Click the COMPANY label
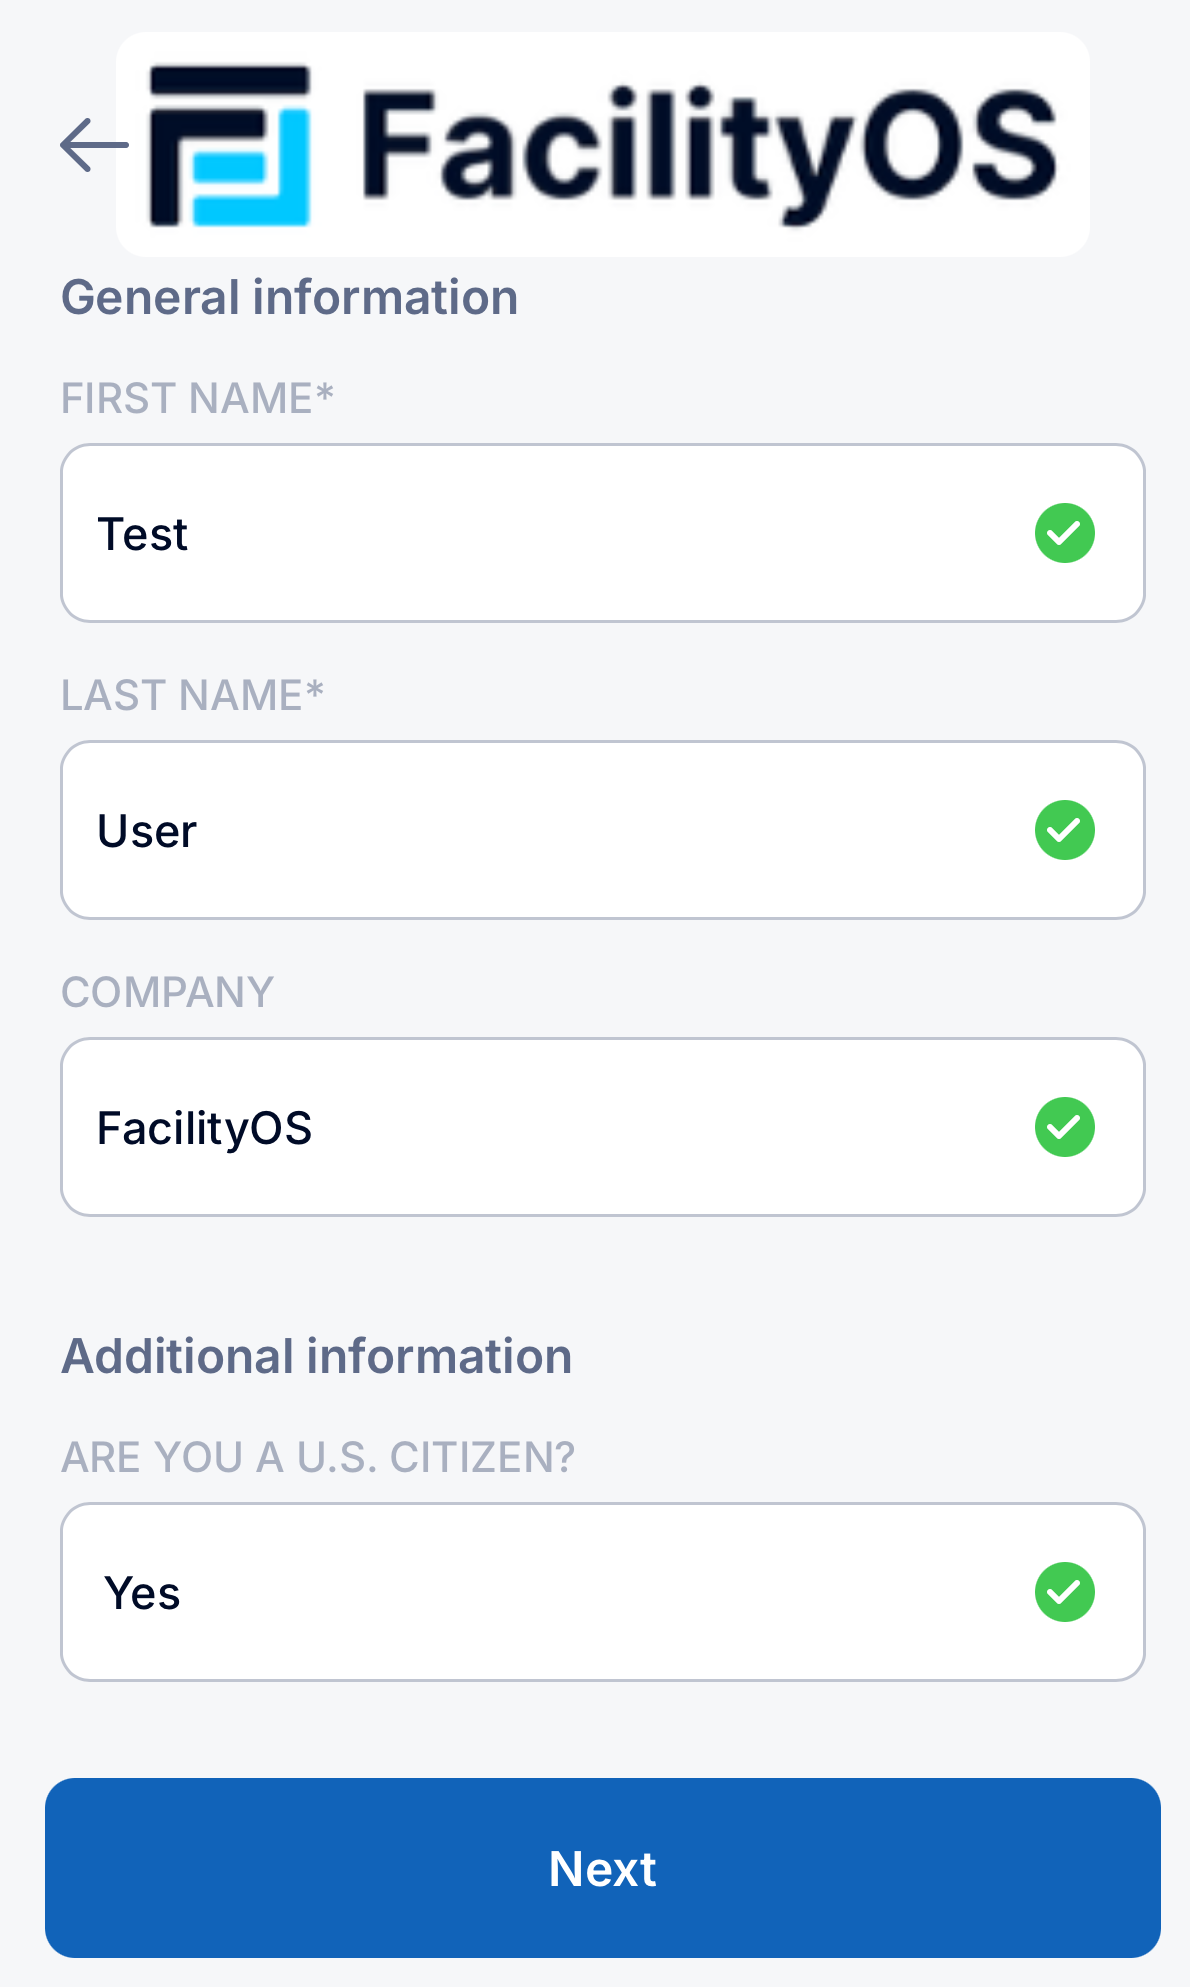The height and width of the screenshot is (1987, 1190). click(167, 992)
